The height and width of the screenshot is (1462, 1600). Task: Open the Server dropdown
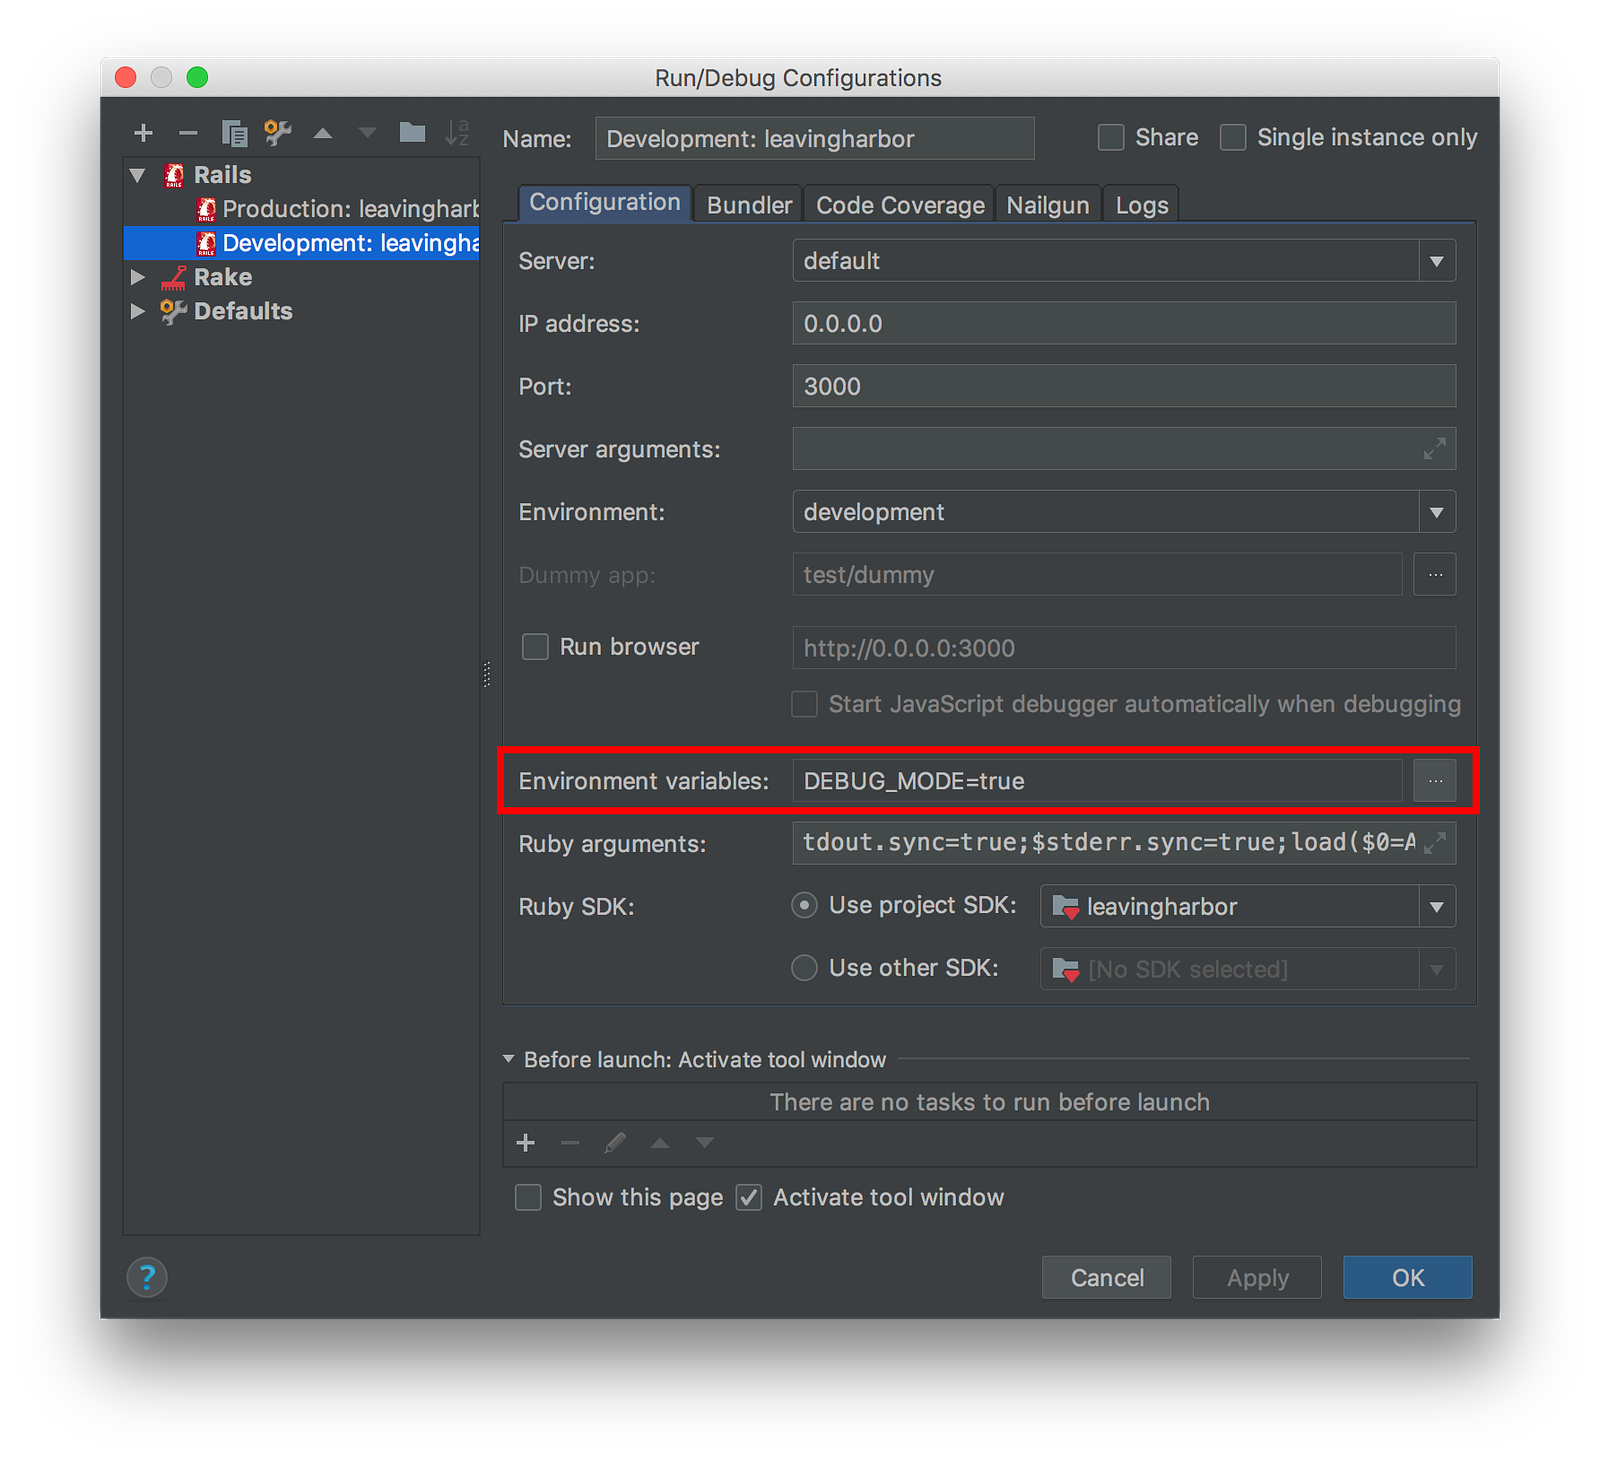[1437, 261]
